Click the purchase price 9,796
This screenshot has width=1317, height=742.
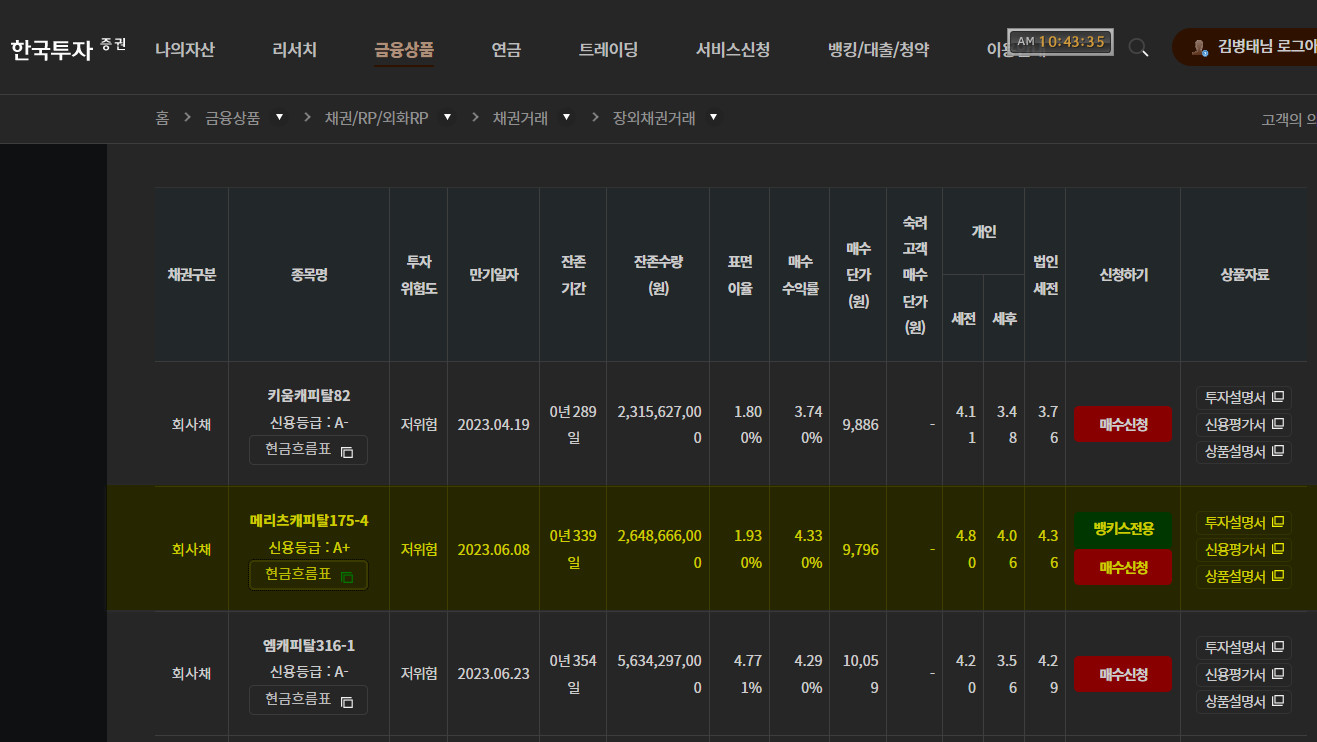coord(860,549)
